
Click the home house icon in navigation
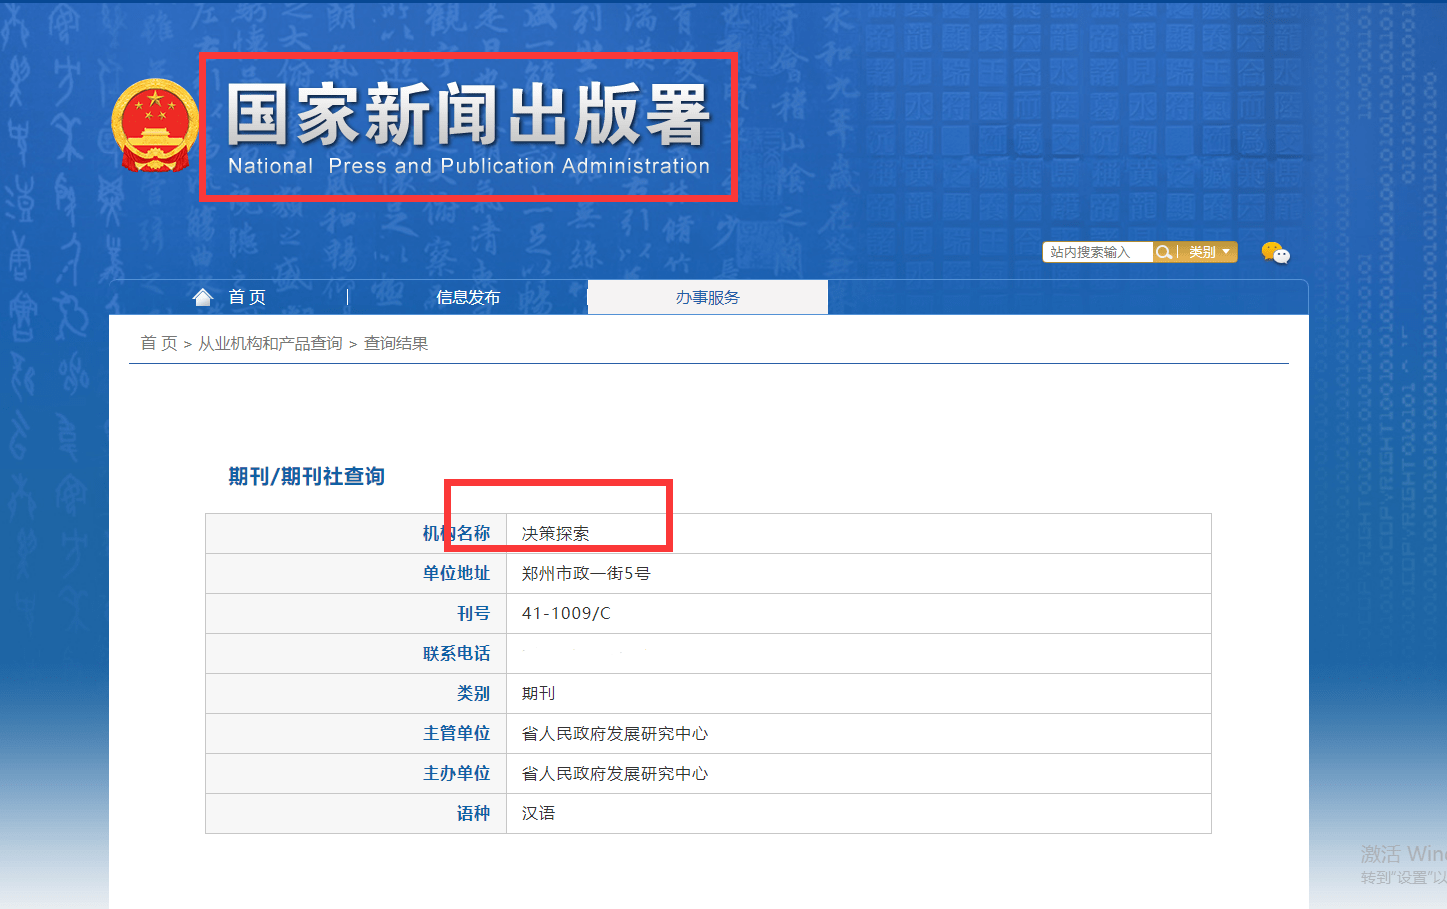pos(203,297)
